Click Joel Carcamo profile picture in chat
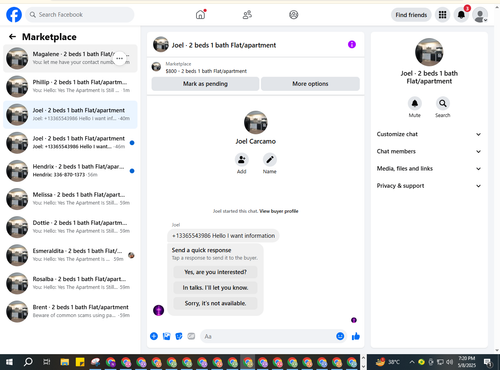 [x=256, y=122]
